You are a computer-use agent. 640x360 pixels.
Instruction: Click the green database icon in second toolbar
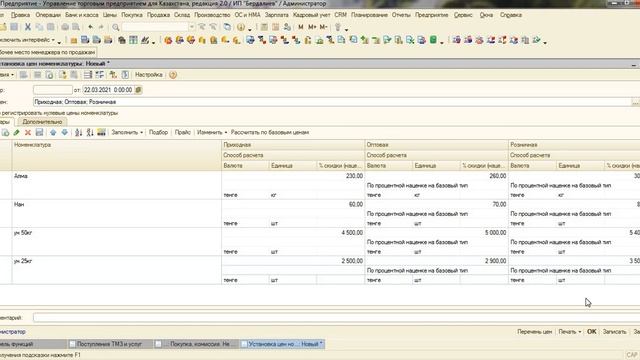(433, 40)
